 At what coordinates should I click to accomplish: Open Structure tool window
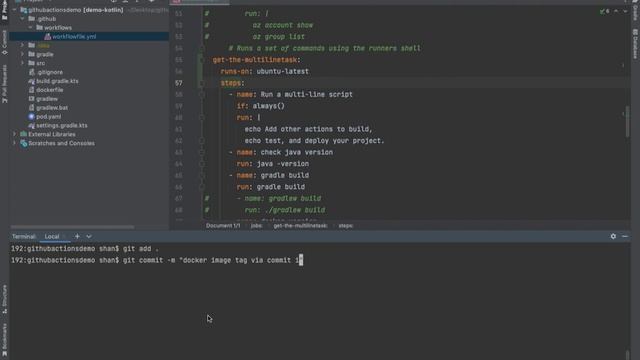(x=4, y=299)
